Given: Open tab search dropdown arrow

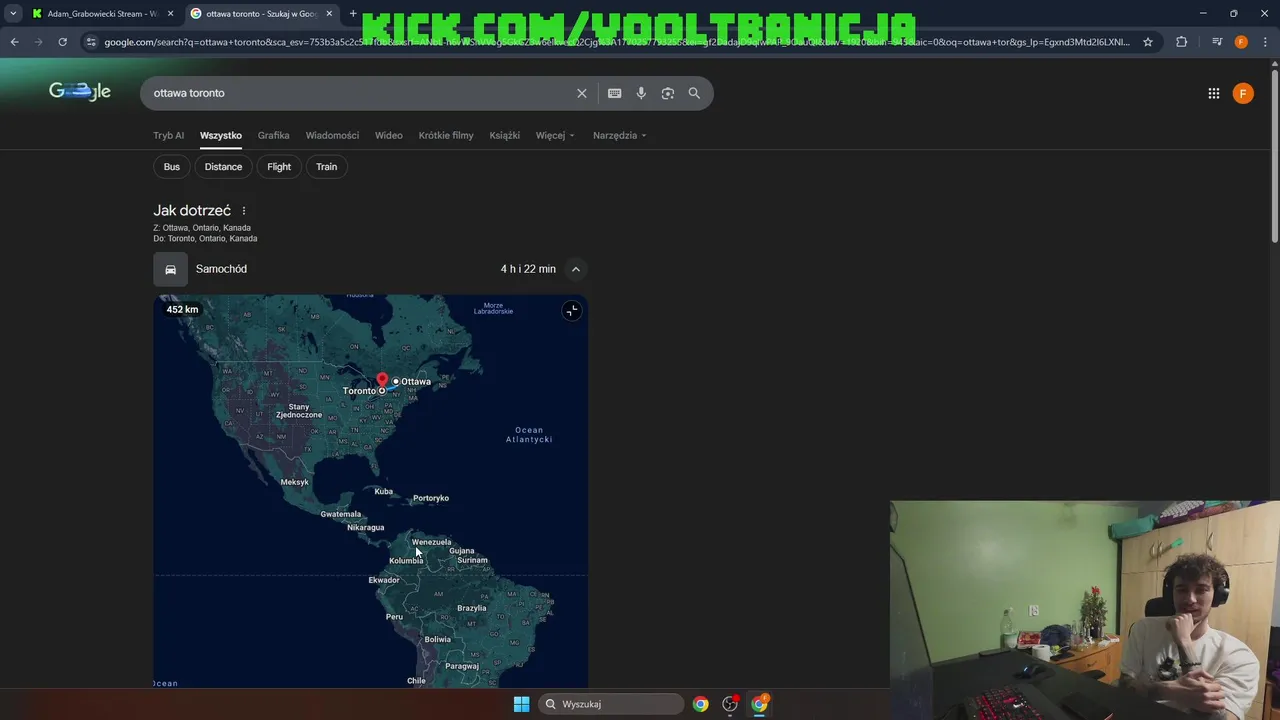Looking at the screenshot, I should [x=13, y=14].
